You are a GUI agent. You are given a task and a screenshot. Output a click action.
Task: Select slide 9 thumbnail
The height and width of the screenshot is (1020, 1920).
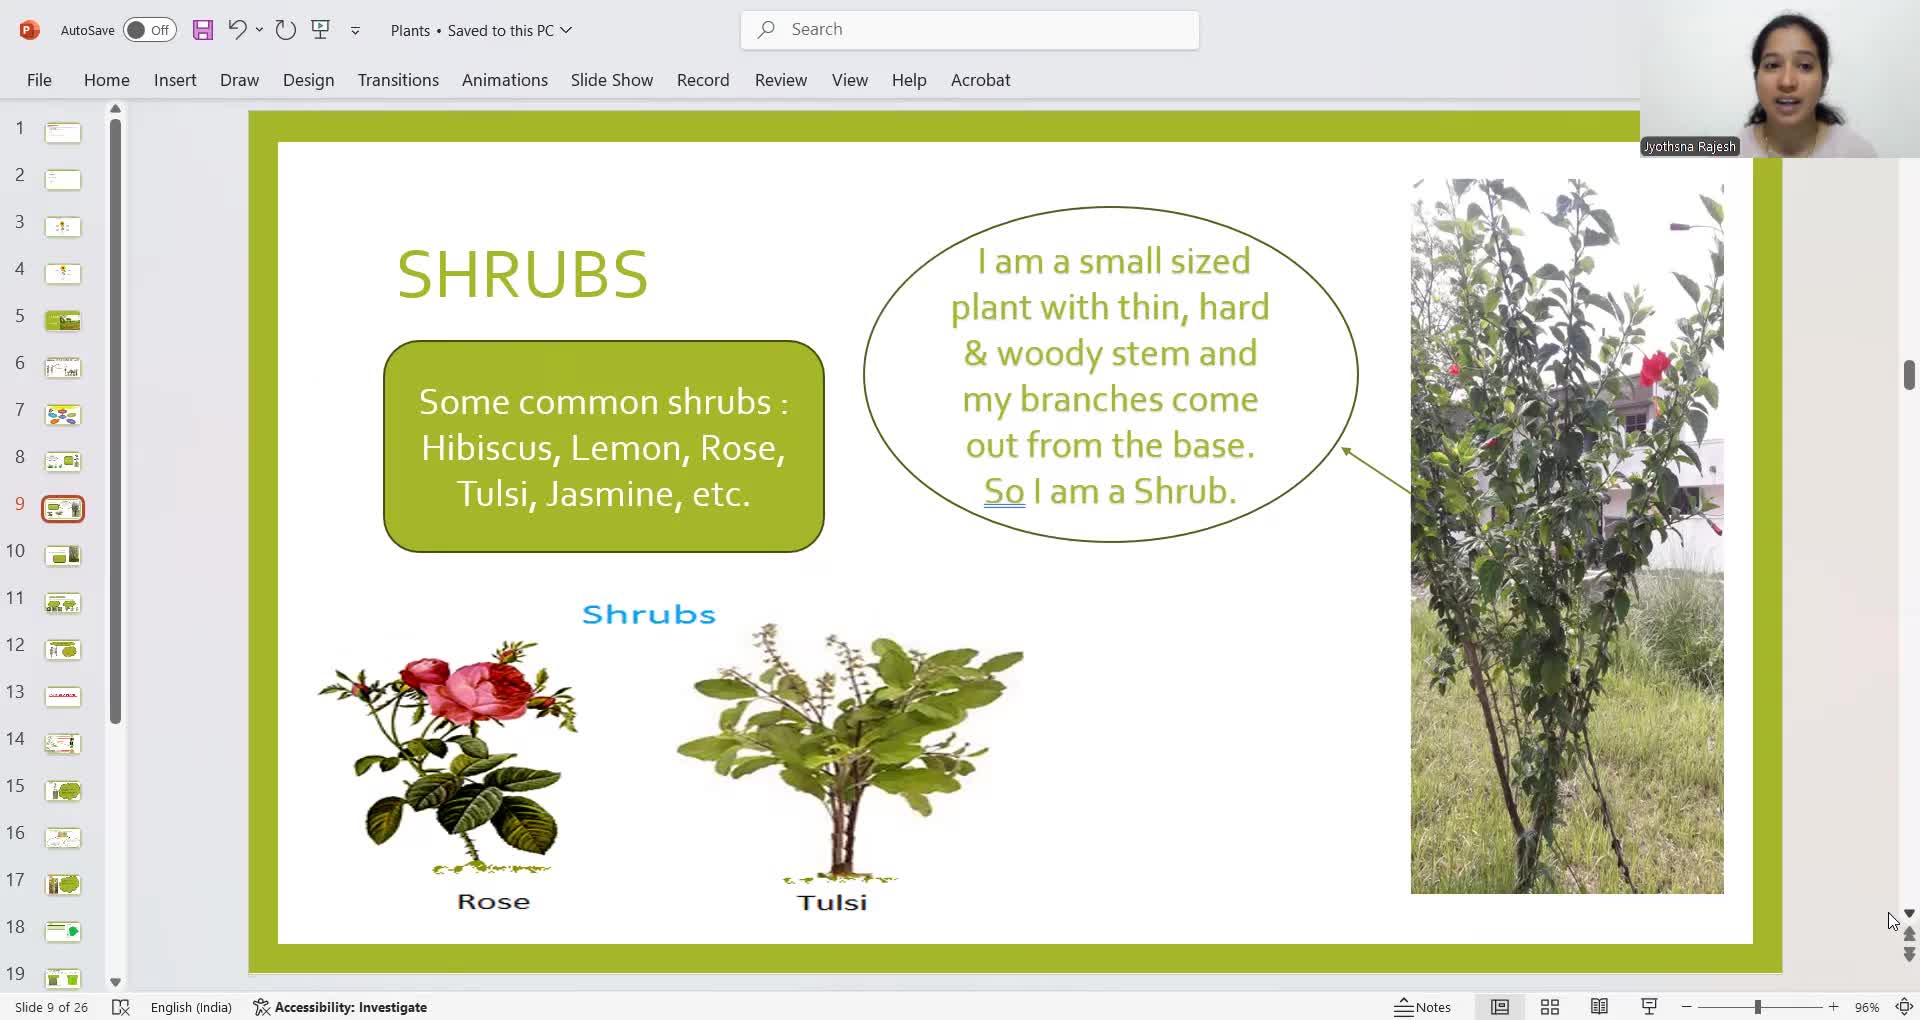(x=63, y=509)
